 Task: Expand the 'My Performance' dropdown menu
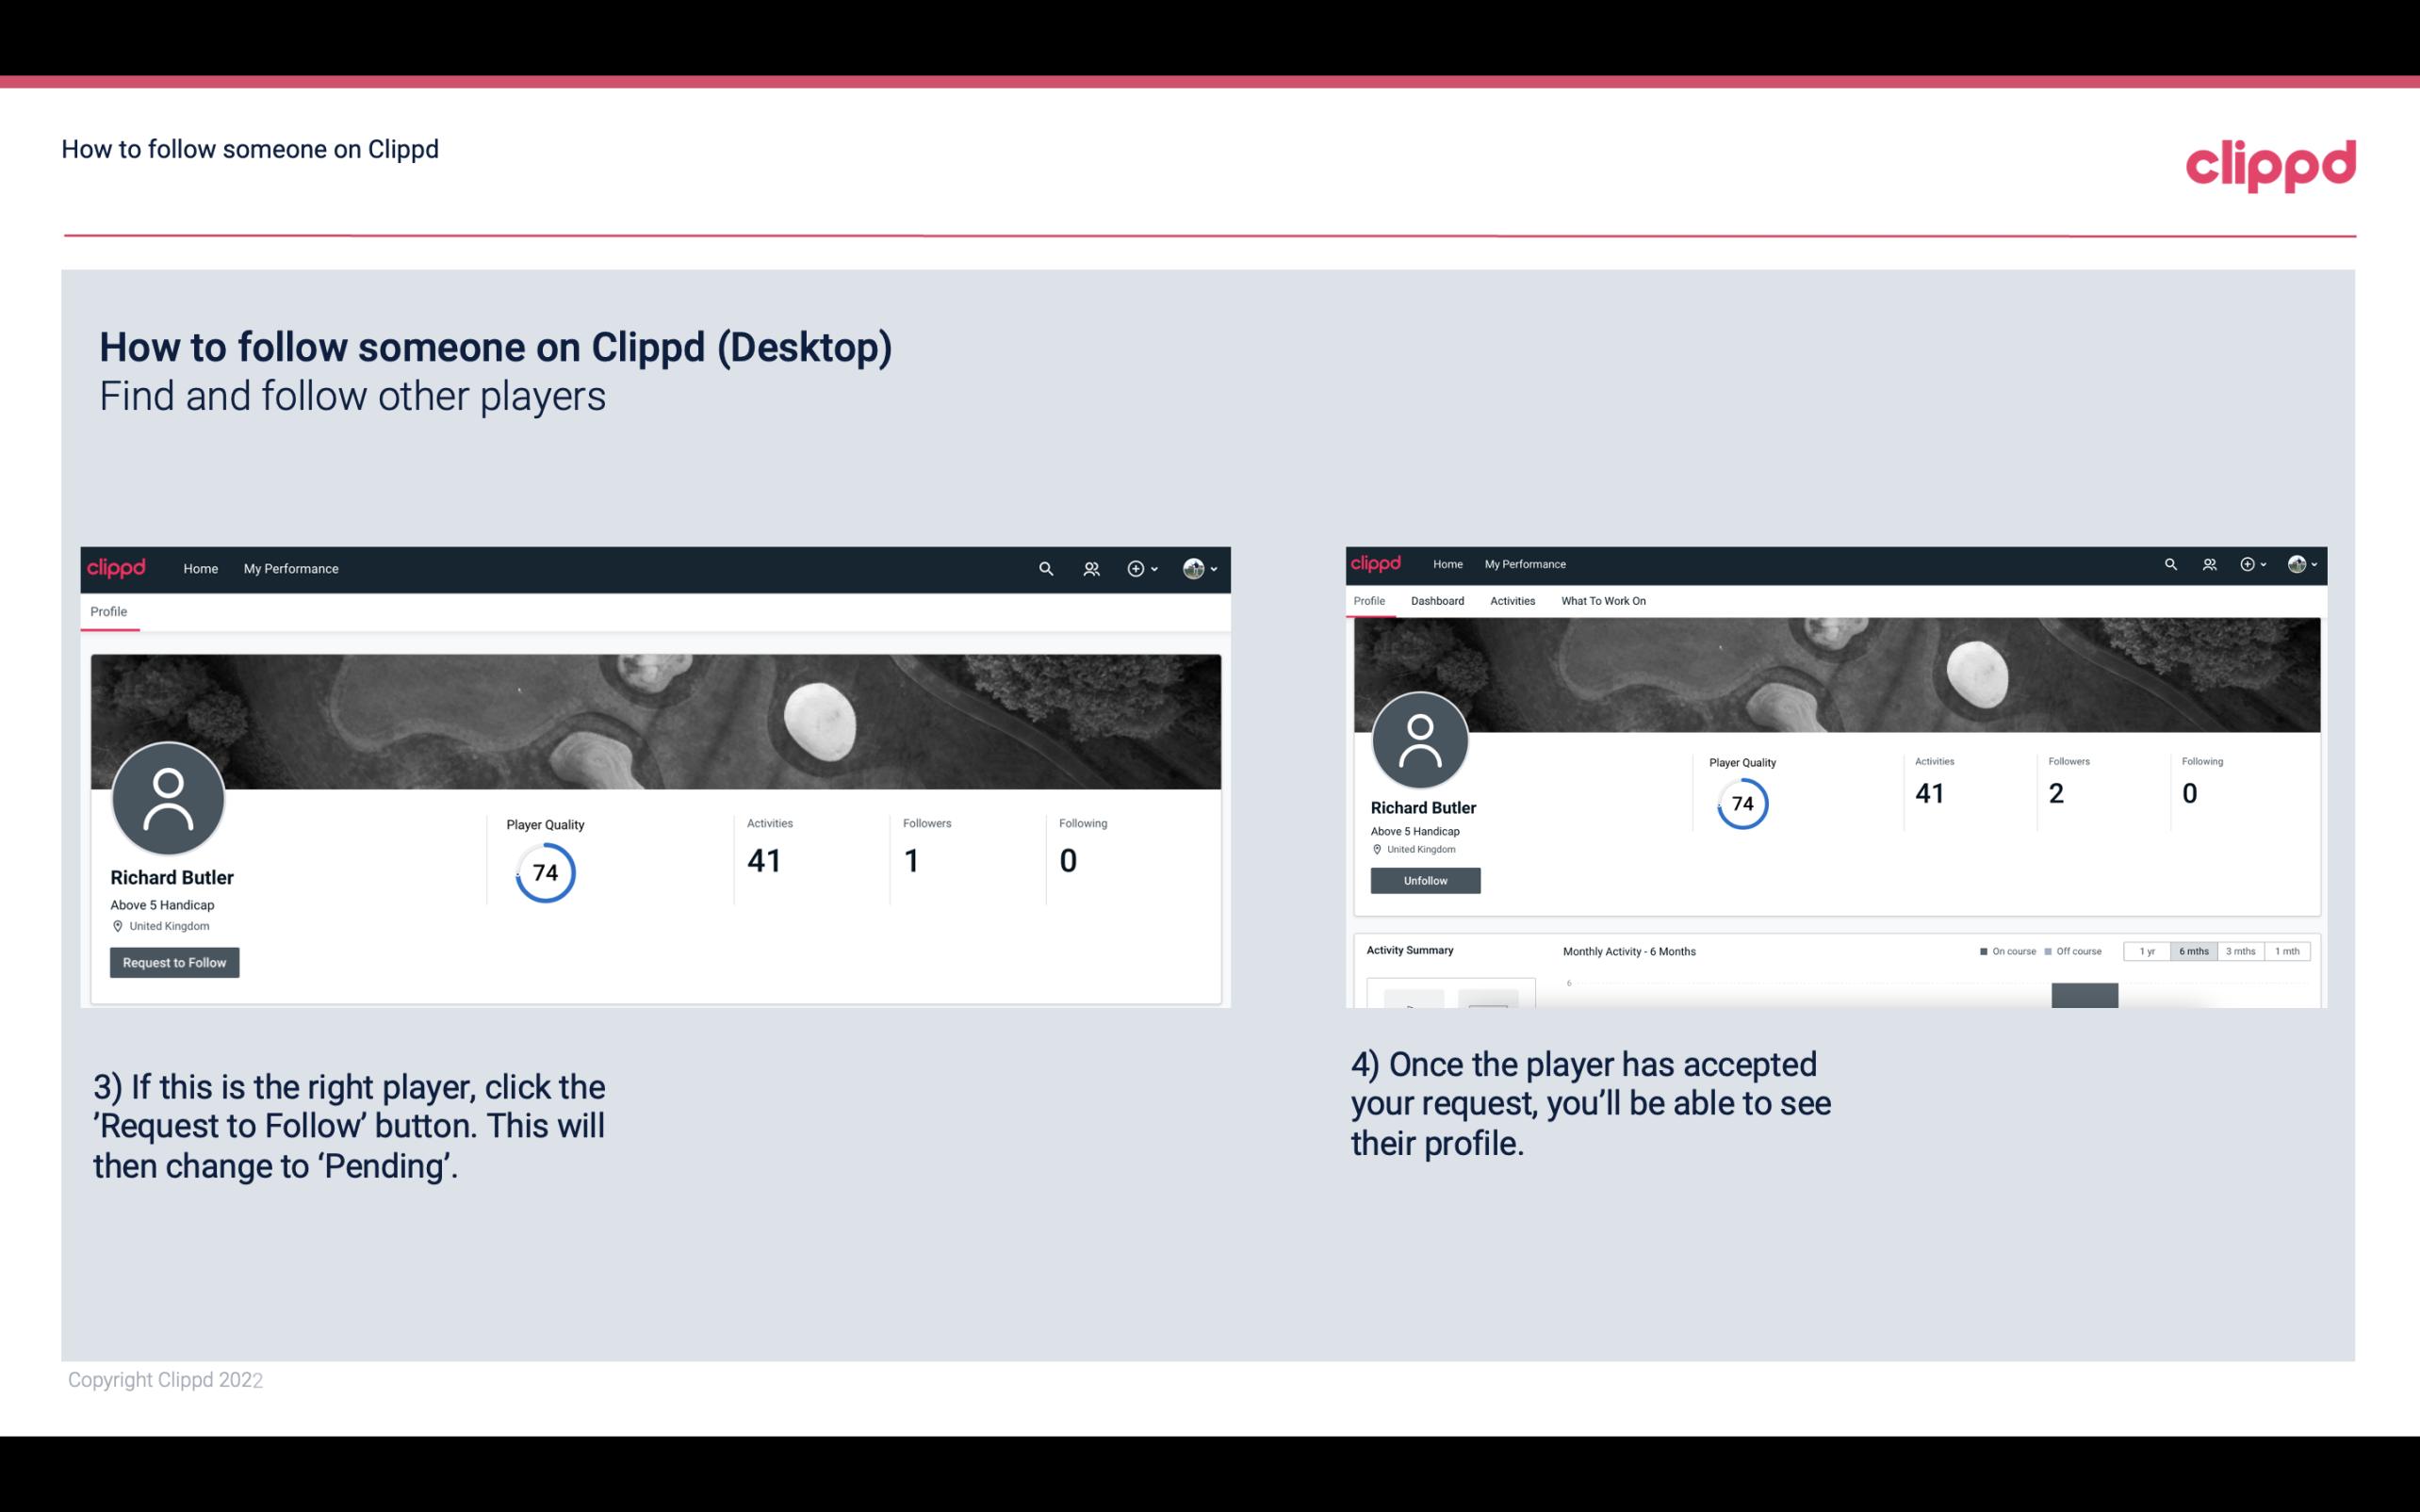(291, 568)
